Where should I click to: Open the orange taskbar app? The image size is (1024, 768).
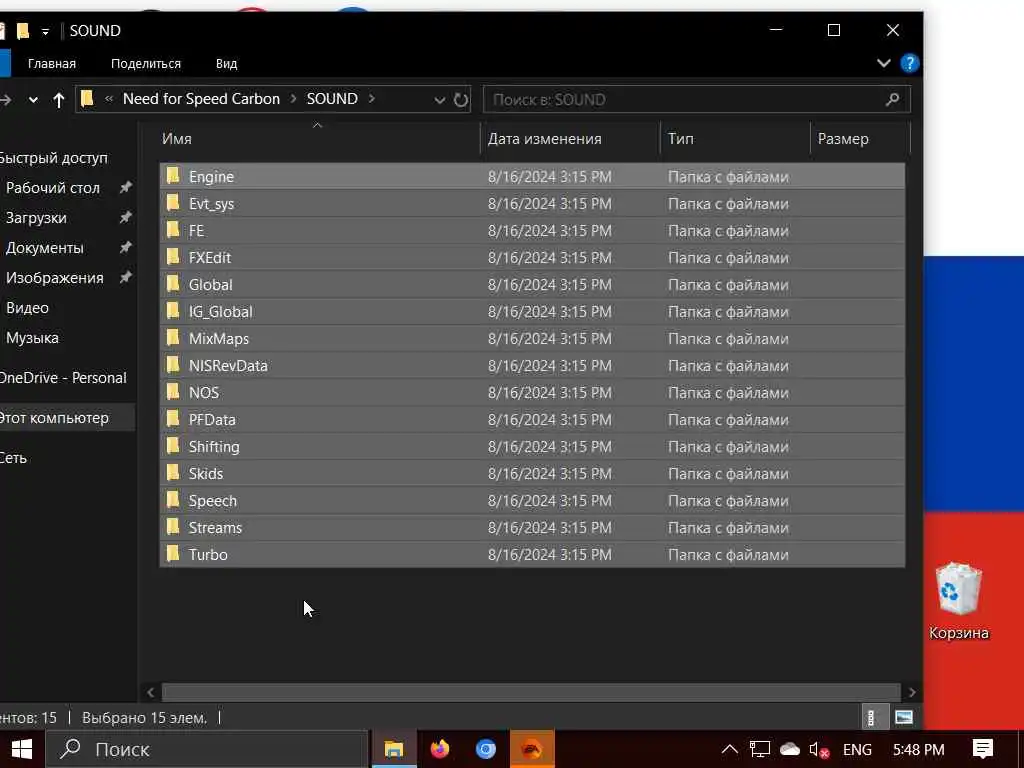point(532,749)
